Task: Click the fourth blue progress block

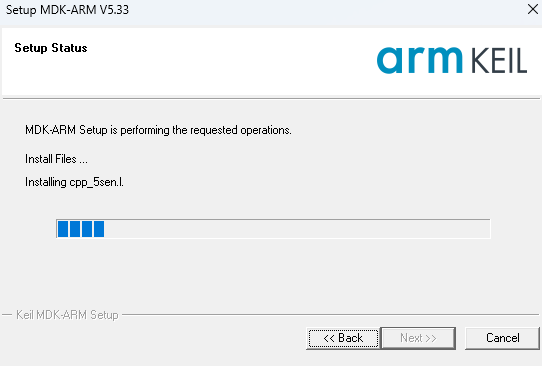Action: tap(99, 229)
